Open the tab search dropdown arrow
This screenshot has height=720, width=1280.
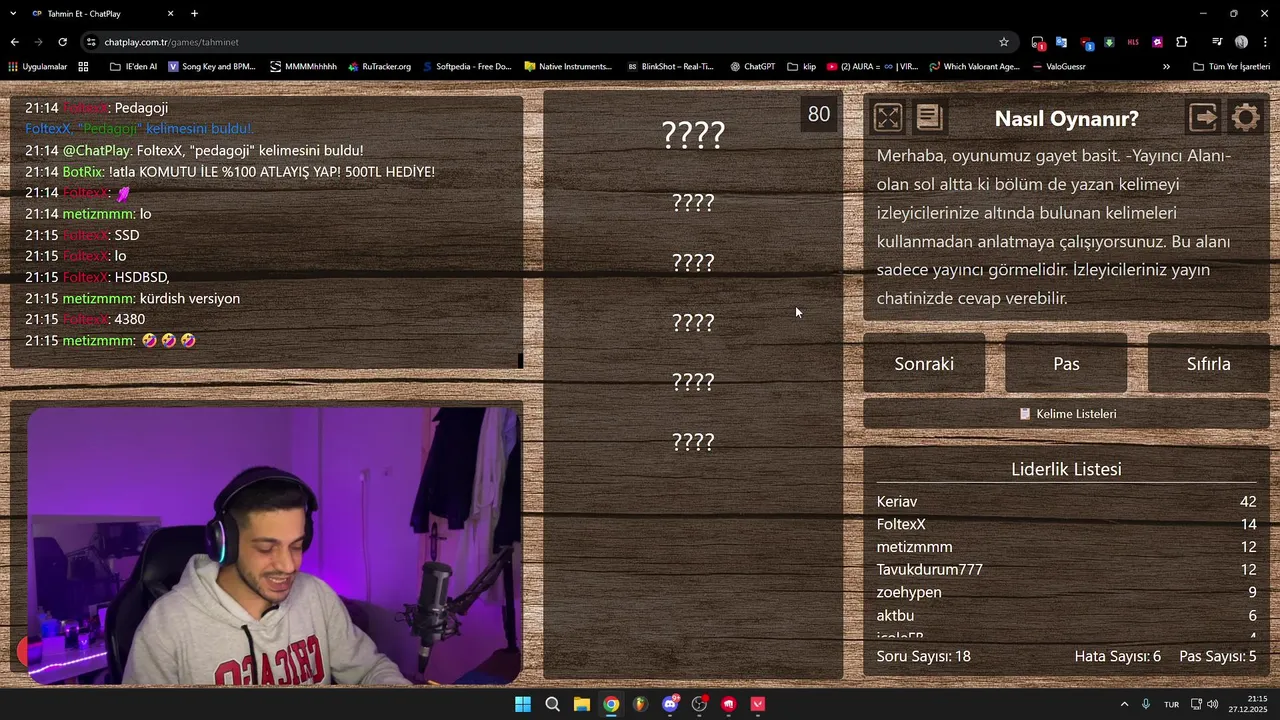tap(12, 13)
